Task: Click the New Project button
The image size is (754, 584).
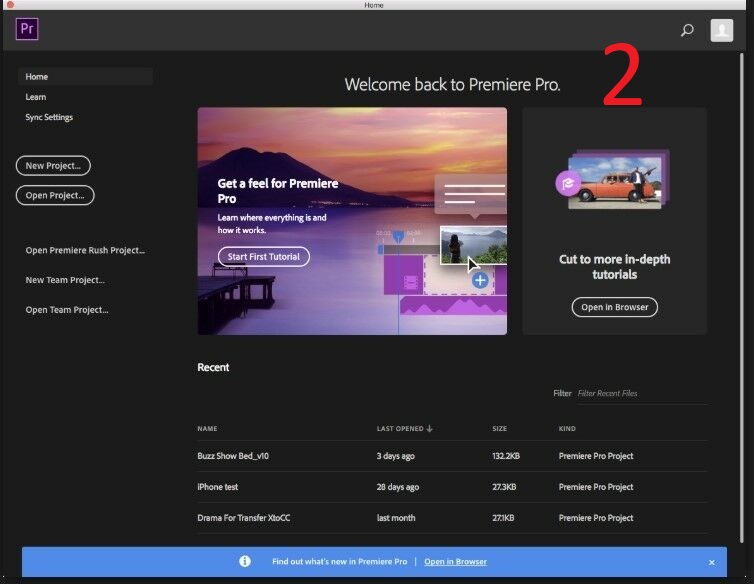Action: point(53,165)
